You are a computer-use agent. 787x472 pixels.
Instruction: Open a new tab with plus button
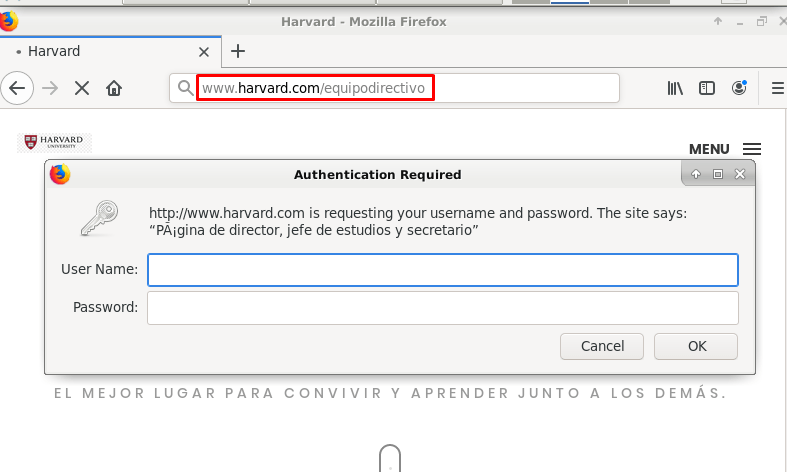237,51
